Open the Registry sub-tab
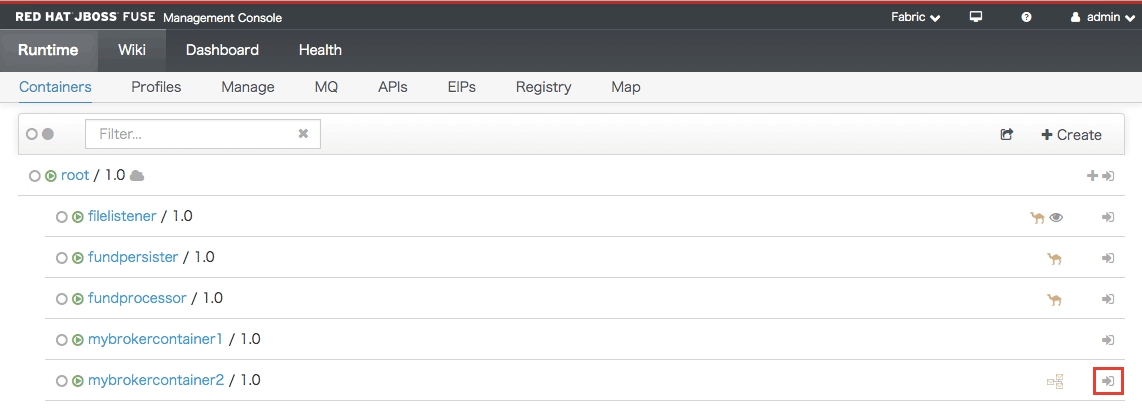 click(x=543, y=87)
